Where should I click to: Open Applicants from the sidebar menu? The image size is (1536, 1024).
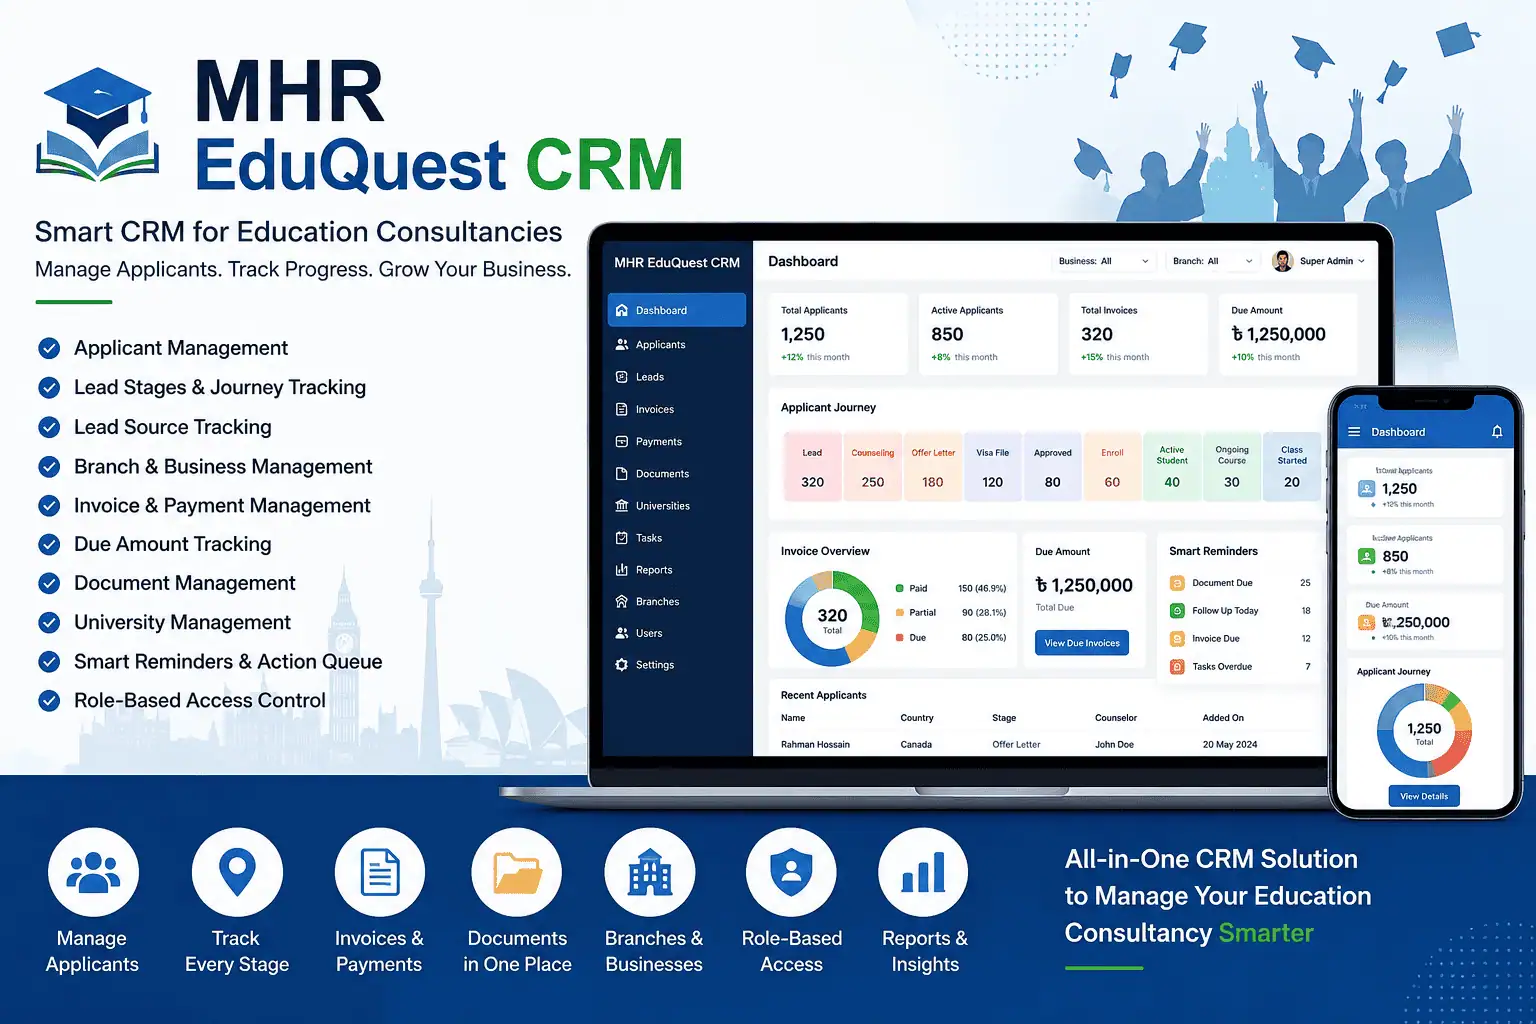click(677, 344)
